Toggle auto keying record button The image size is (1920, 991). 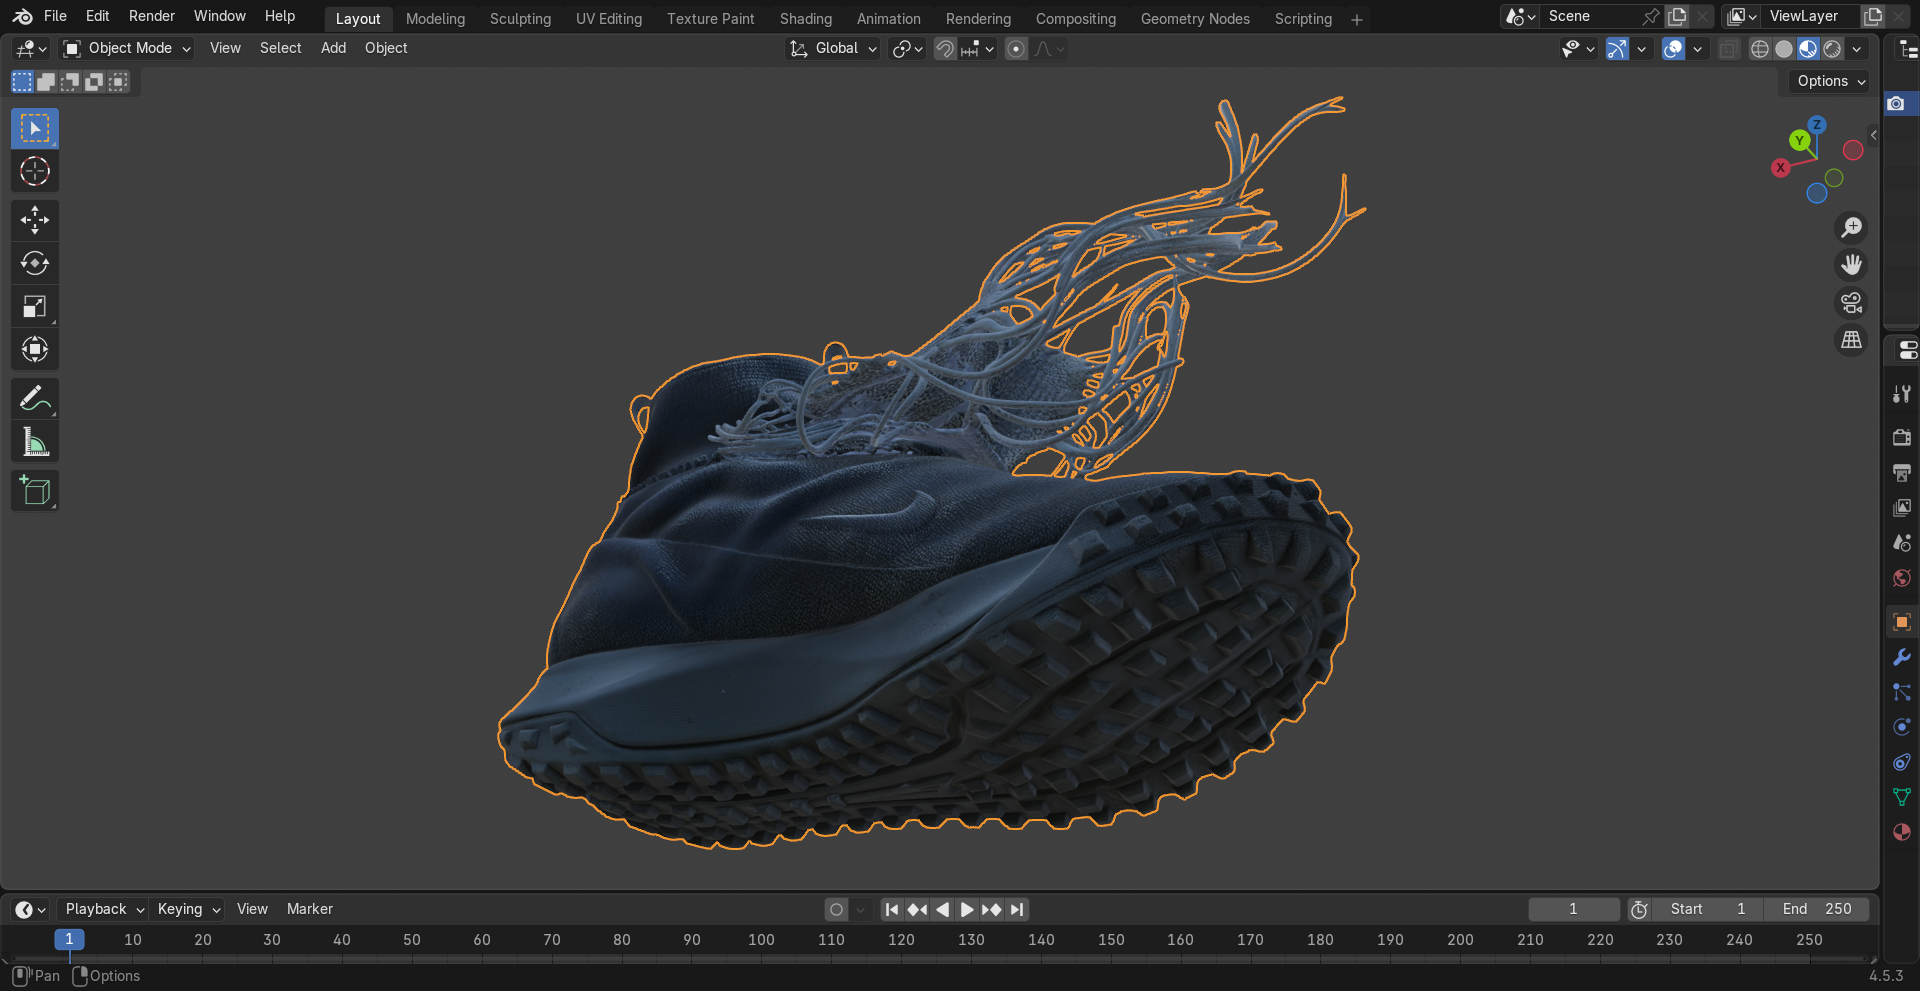837,909
